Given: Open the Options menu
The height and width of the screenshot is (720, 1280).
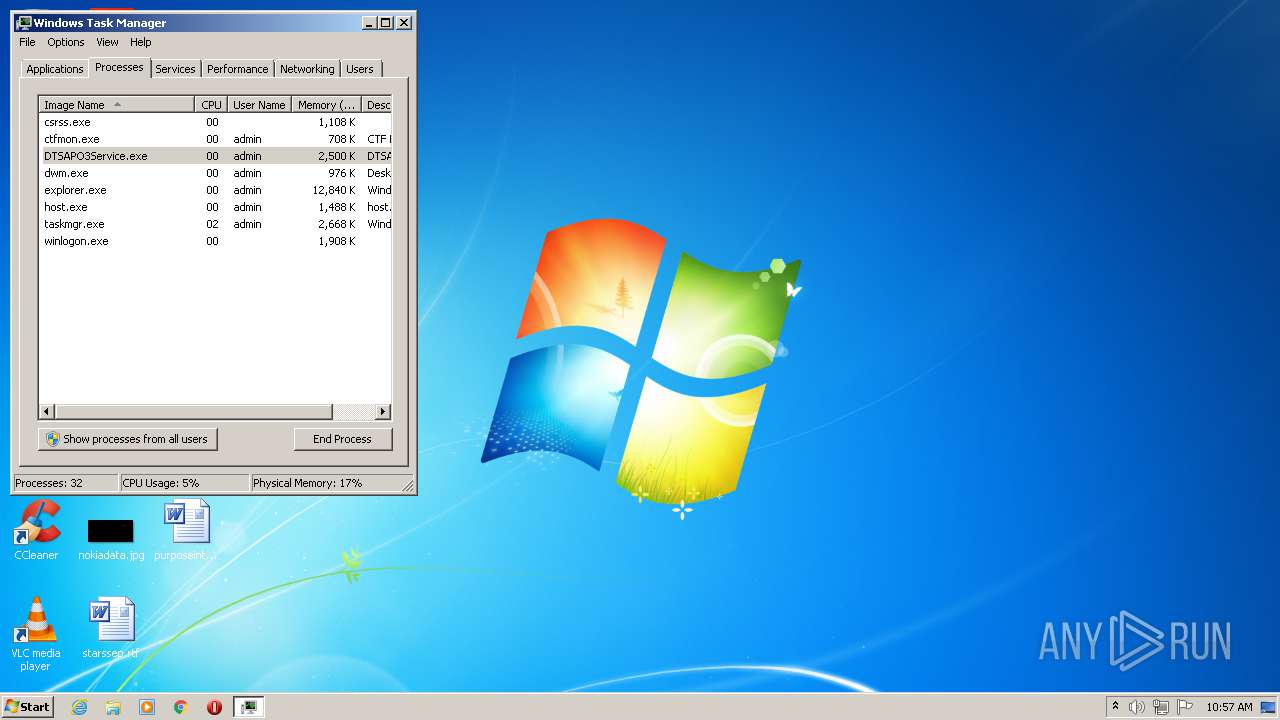Looking at the screenshot, I should pos(66,42).
